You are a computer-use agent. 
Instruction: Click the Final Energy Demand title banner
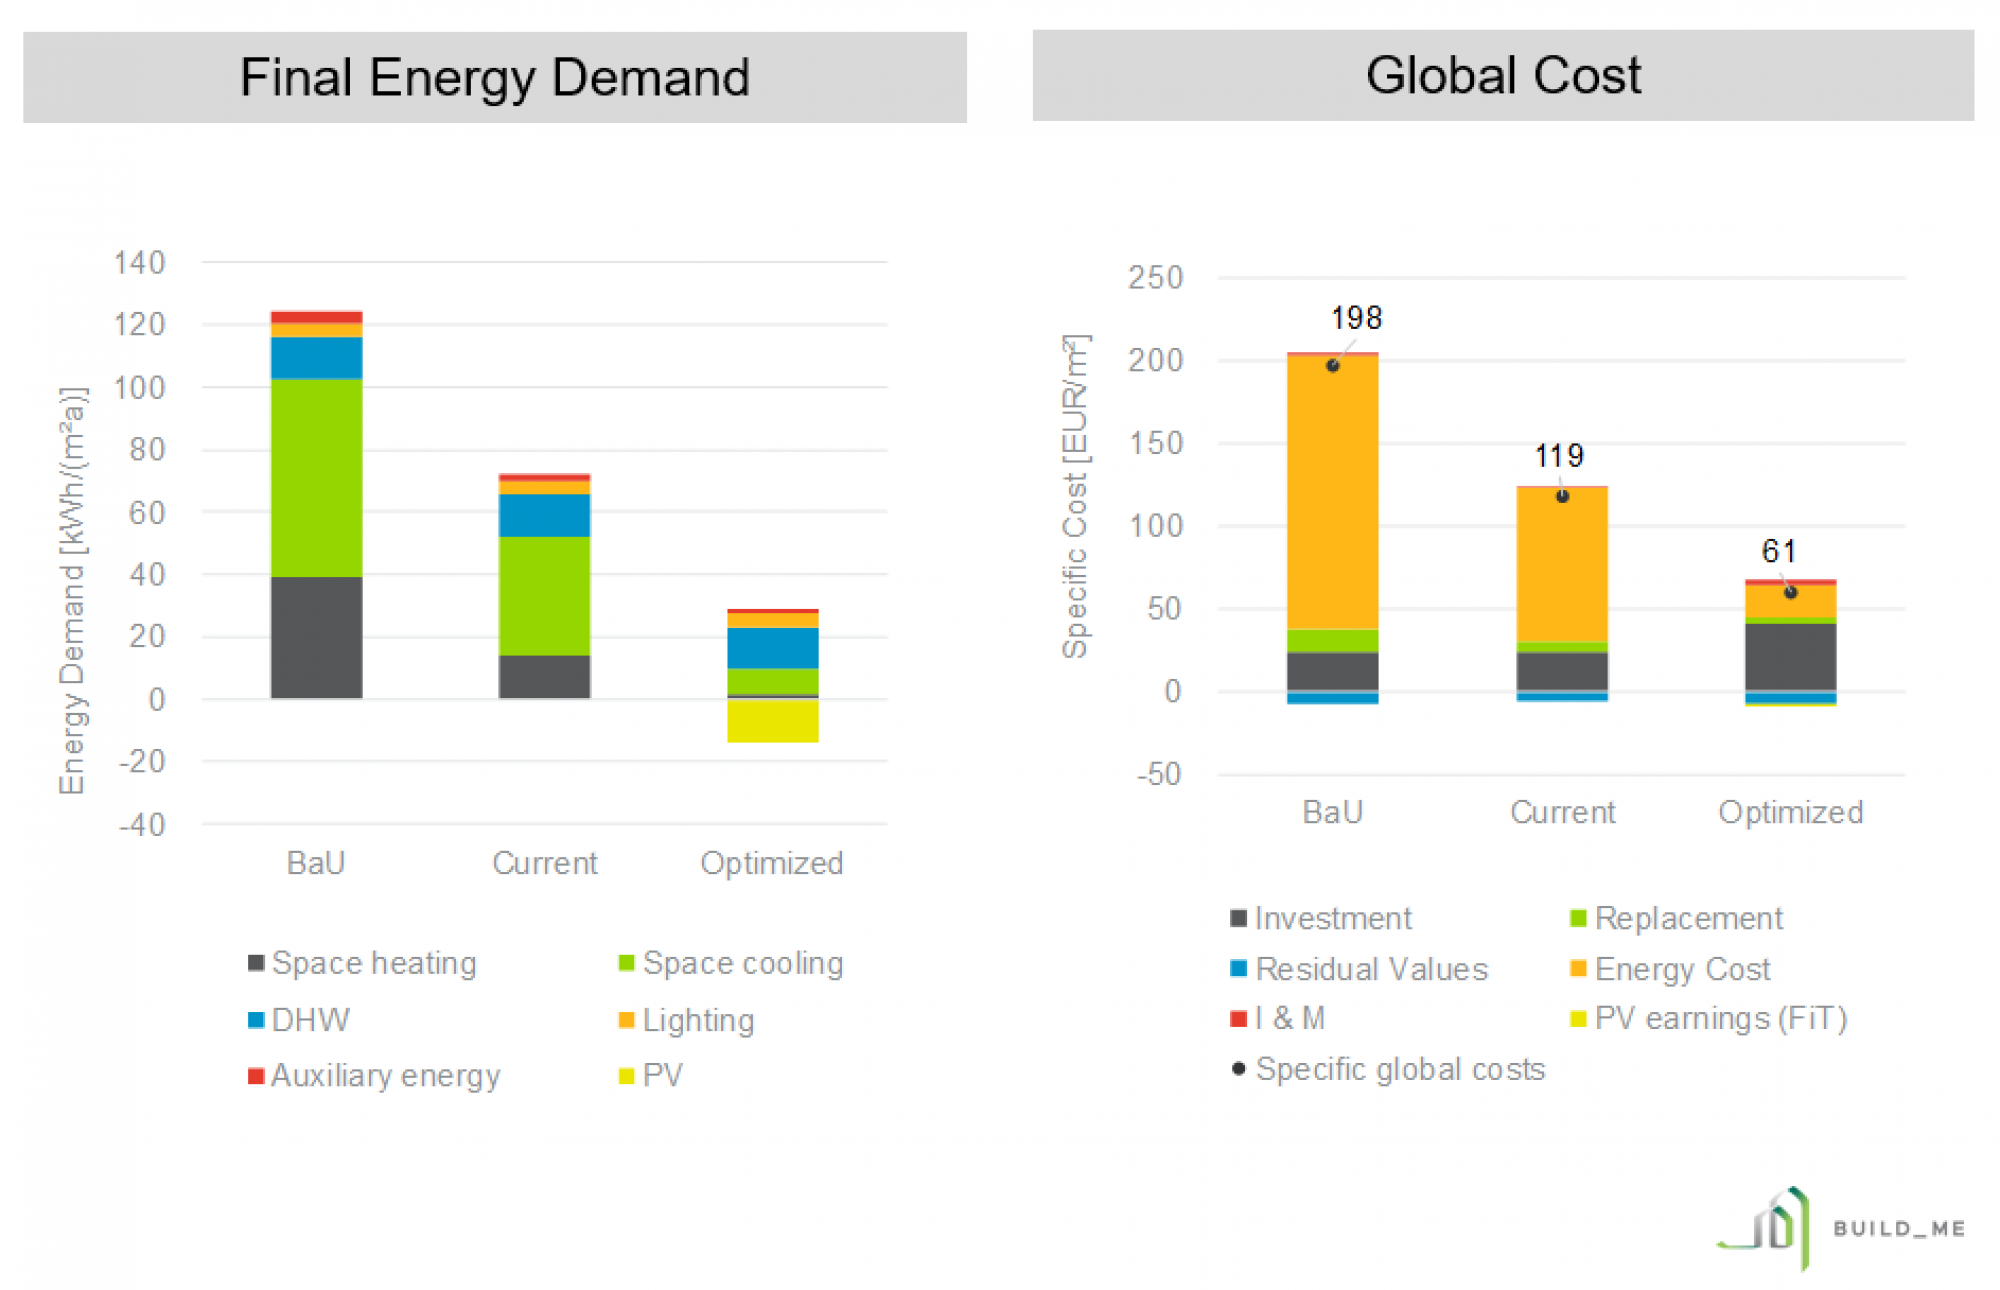[495, 77]
